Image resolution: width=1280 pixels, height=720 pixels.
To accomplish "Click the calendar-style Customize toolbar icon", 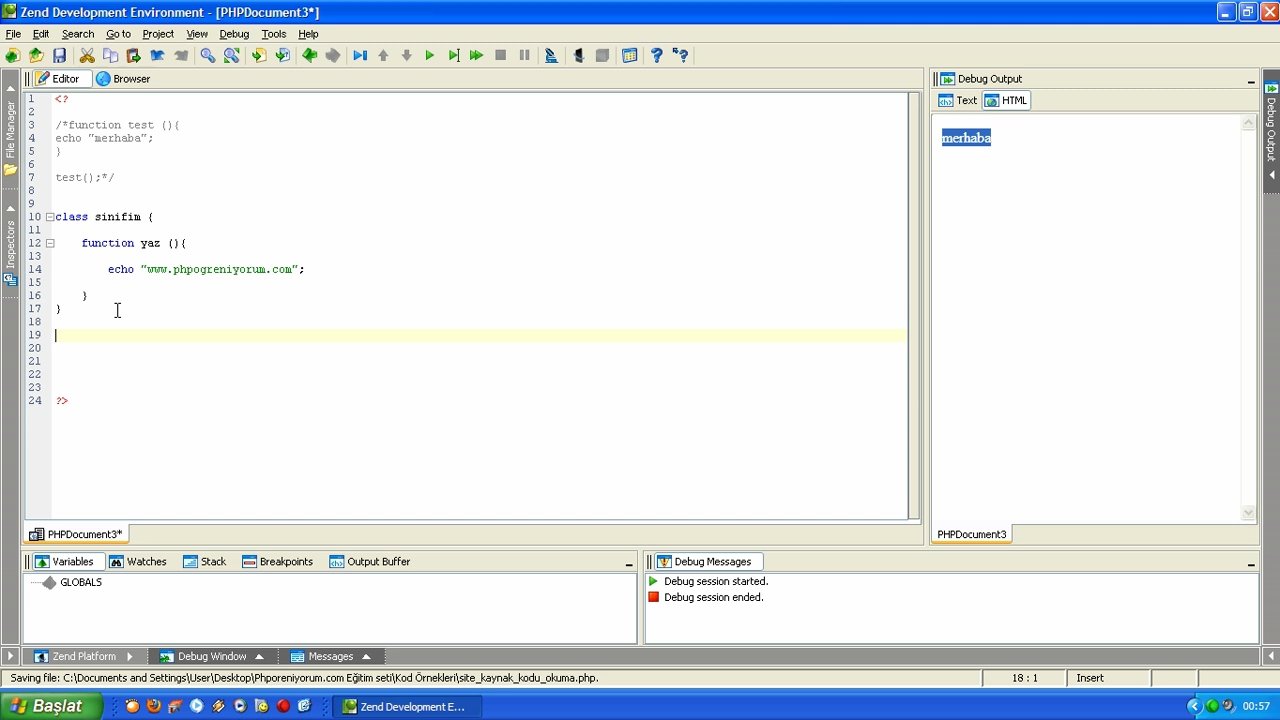I will tap(629, 56).
